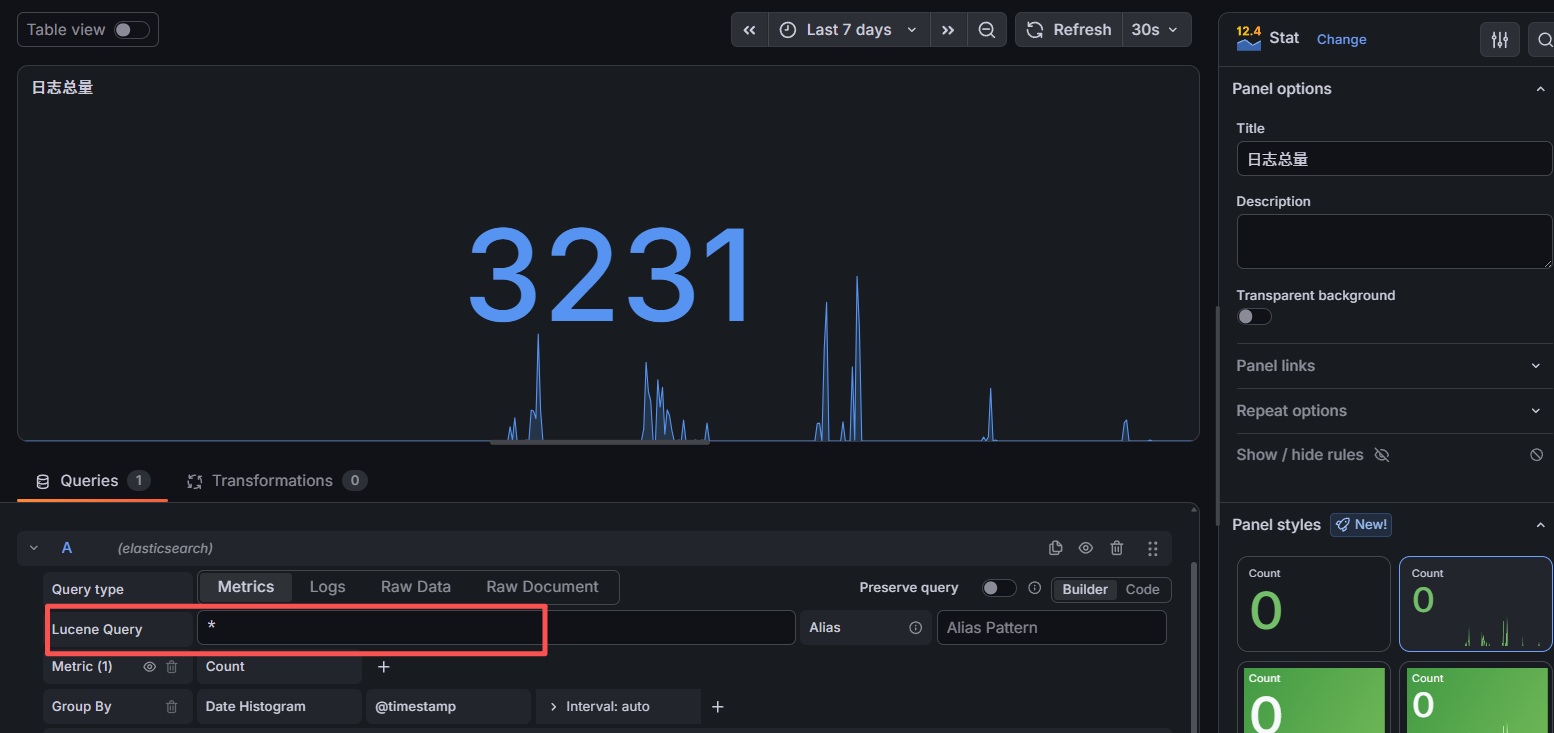1554x733 pixels.
Task: Collapse query A row with chevron
Action: click(x=34, y=548)
